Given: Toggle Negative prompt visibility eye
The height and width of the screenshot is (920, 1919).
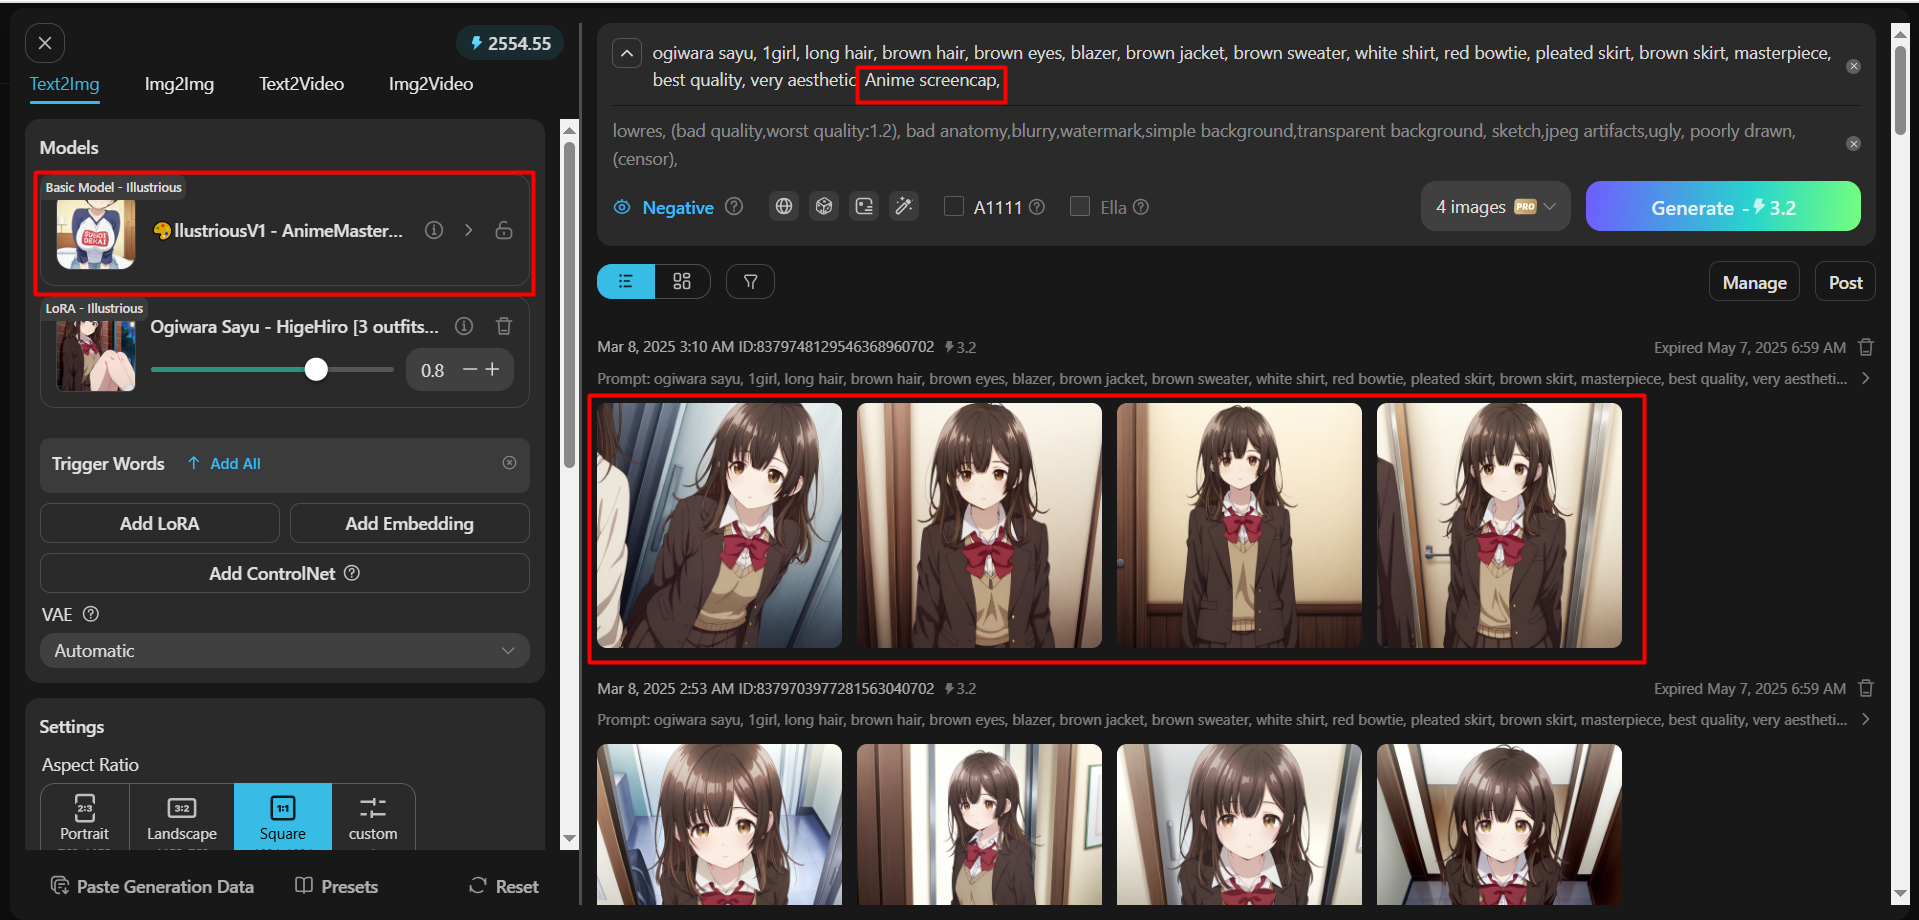Looking at the screenshot, I should click(x=622, y=207).
